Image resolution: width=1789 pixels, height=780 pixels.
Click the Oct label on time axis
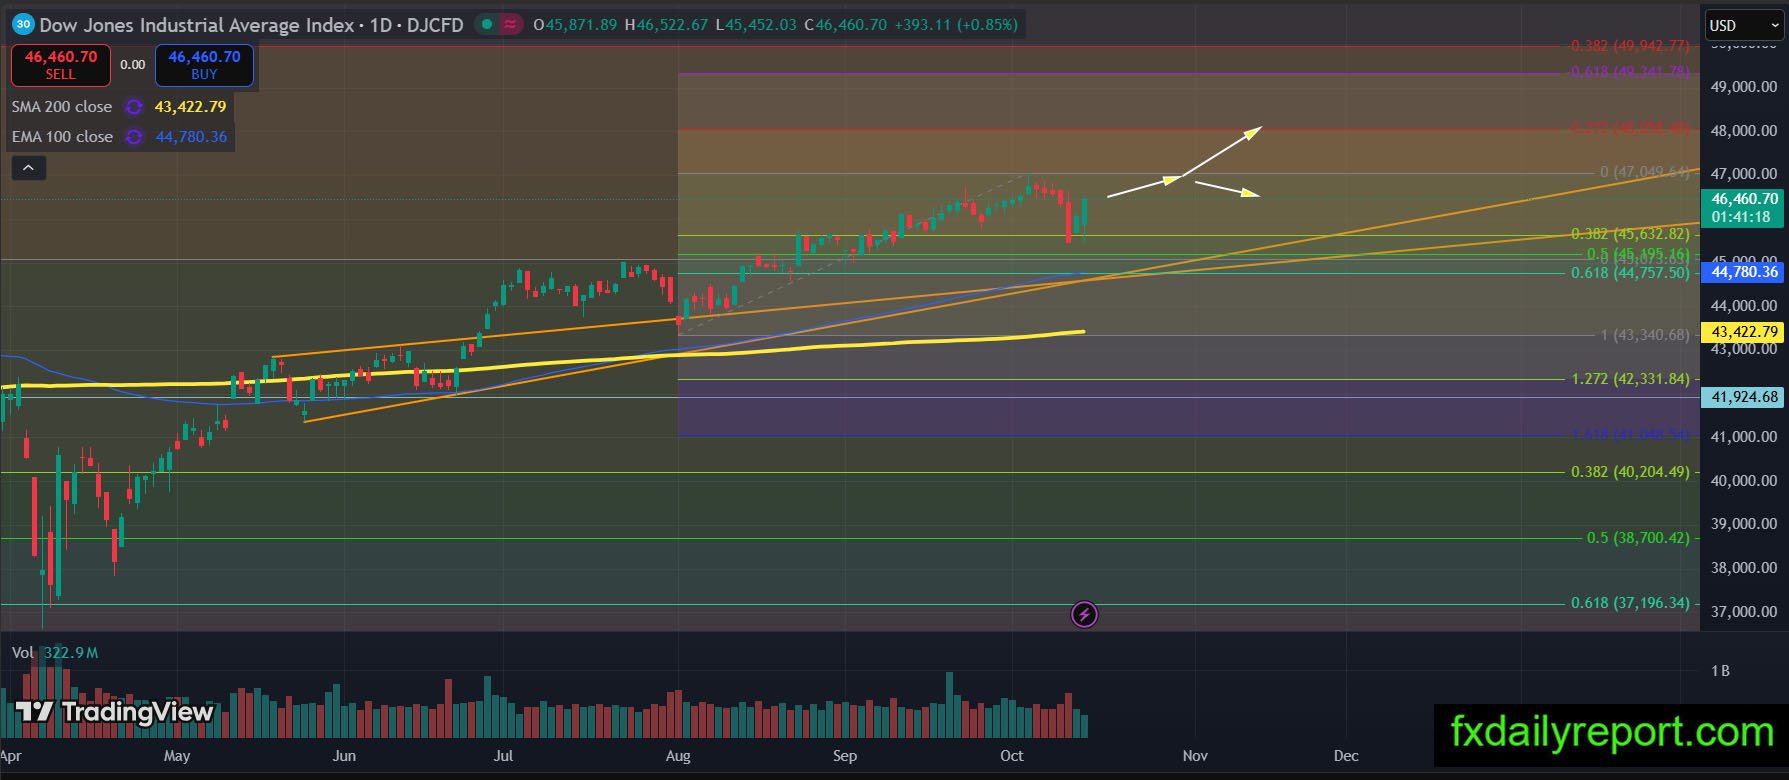click(x=1012, y=756)
